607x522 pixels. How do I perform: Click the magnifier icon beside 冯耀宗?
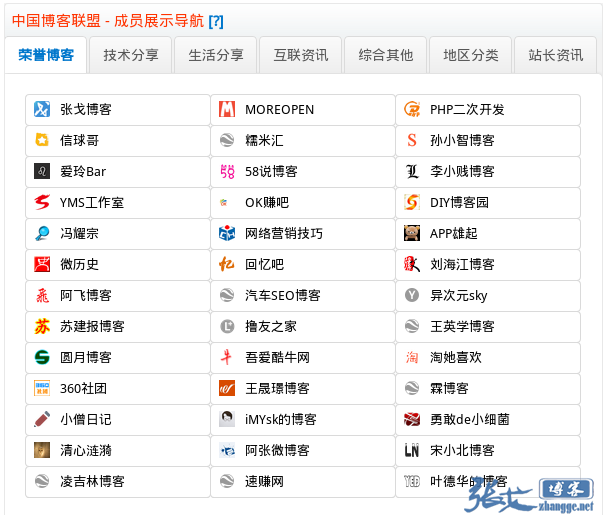point(42,233)
